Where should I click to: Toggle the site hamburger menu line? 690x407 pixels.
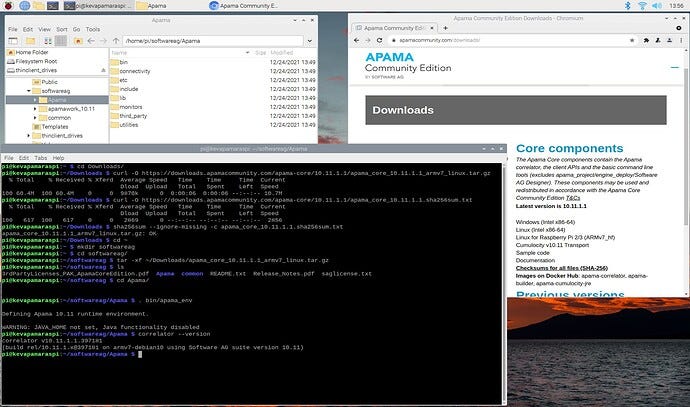coord(675,68)
